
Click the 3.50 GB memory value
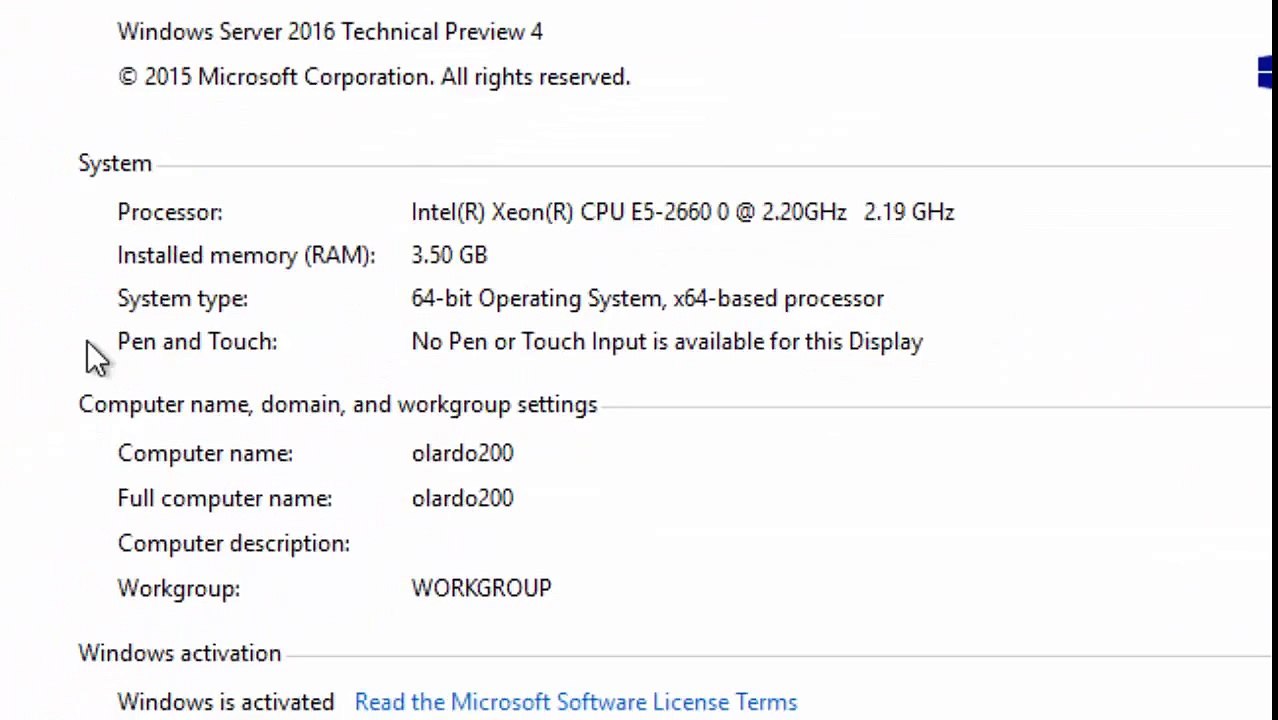[449, 255]
